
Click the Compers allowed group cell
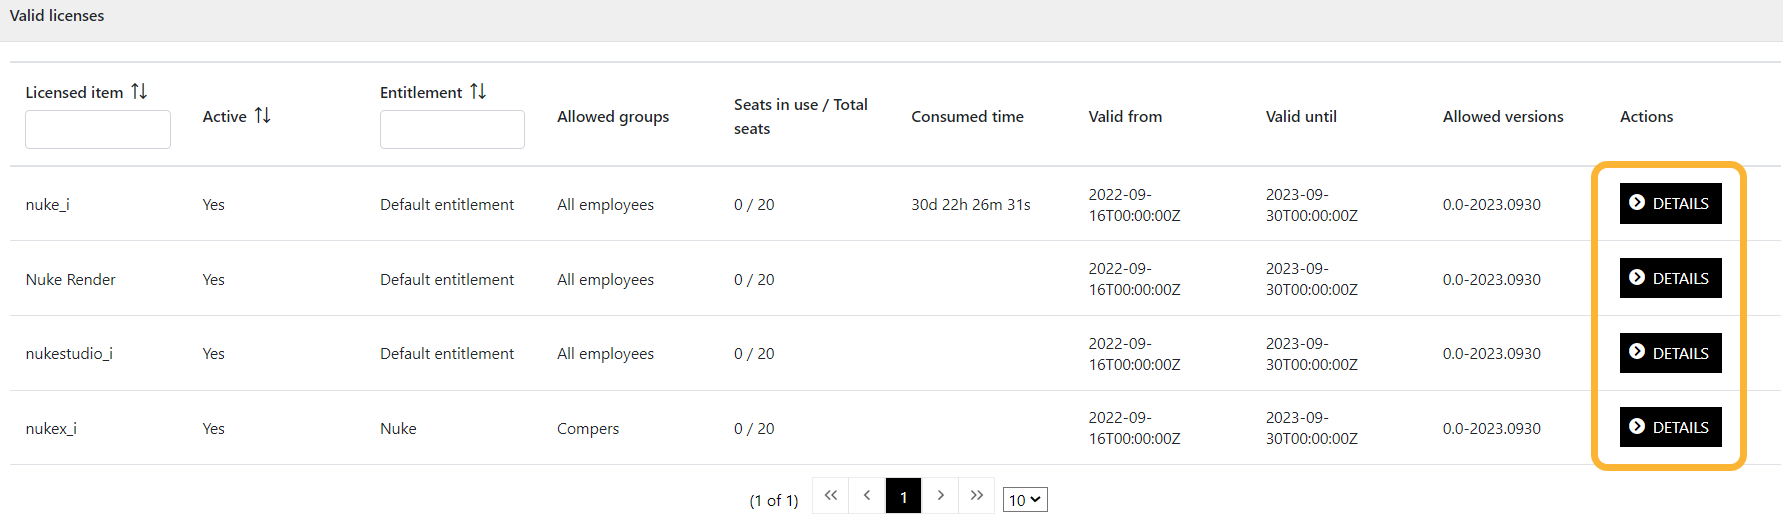588,429
